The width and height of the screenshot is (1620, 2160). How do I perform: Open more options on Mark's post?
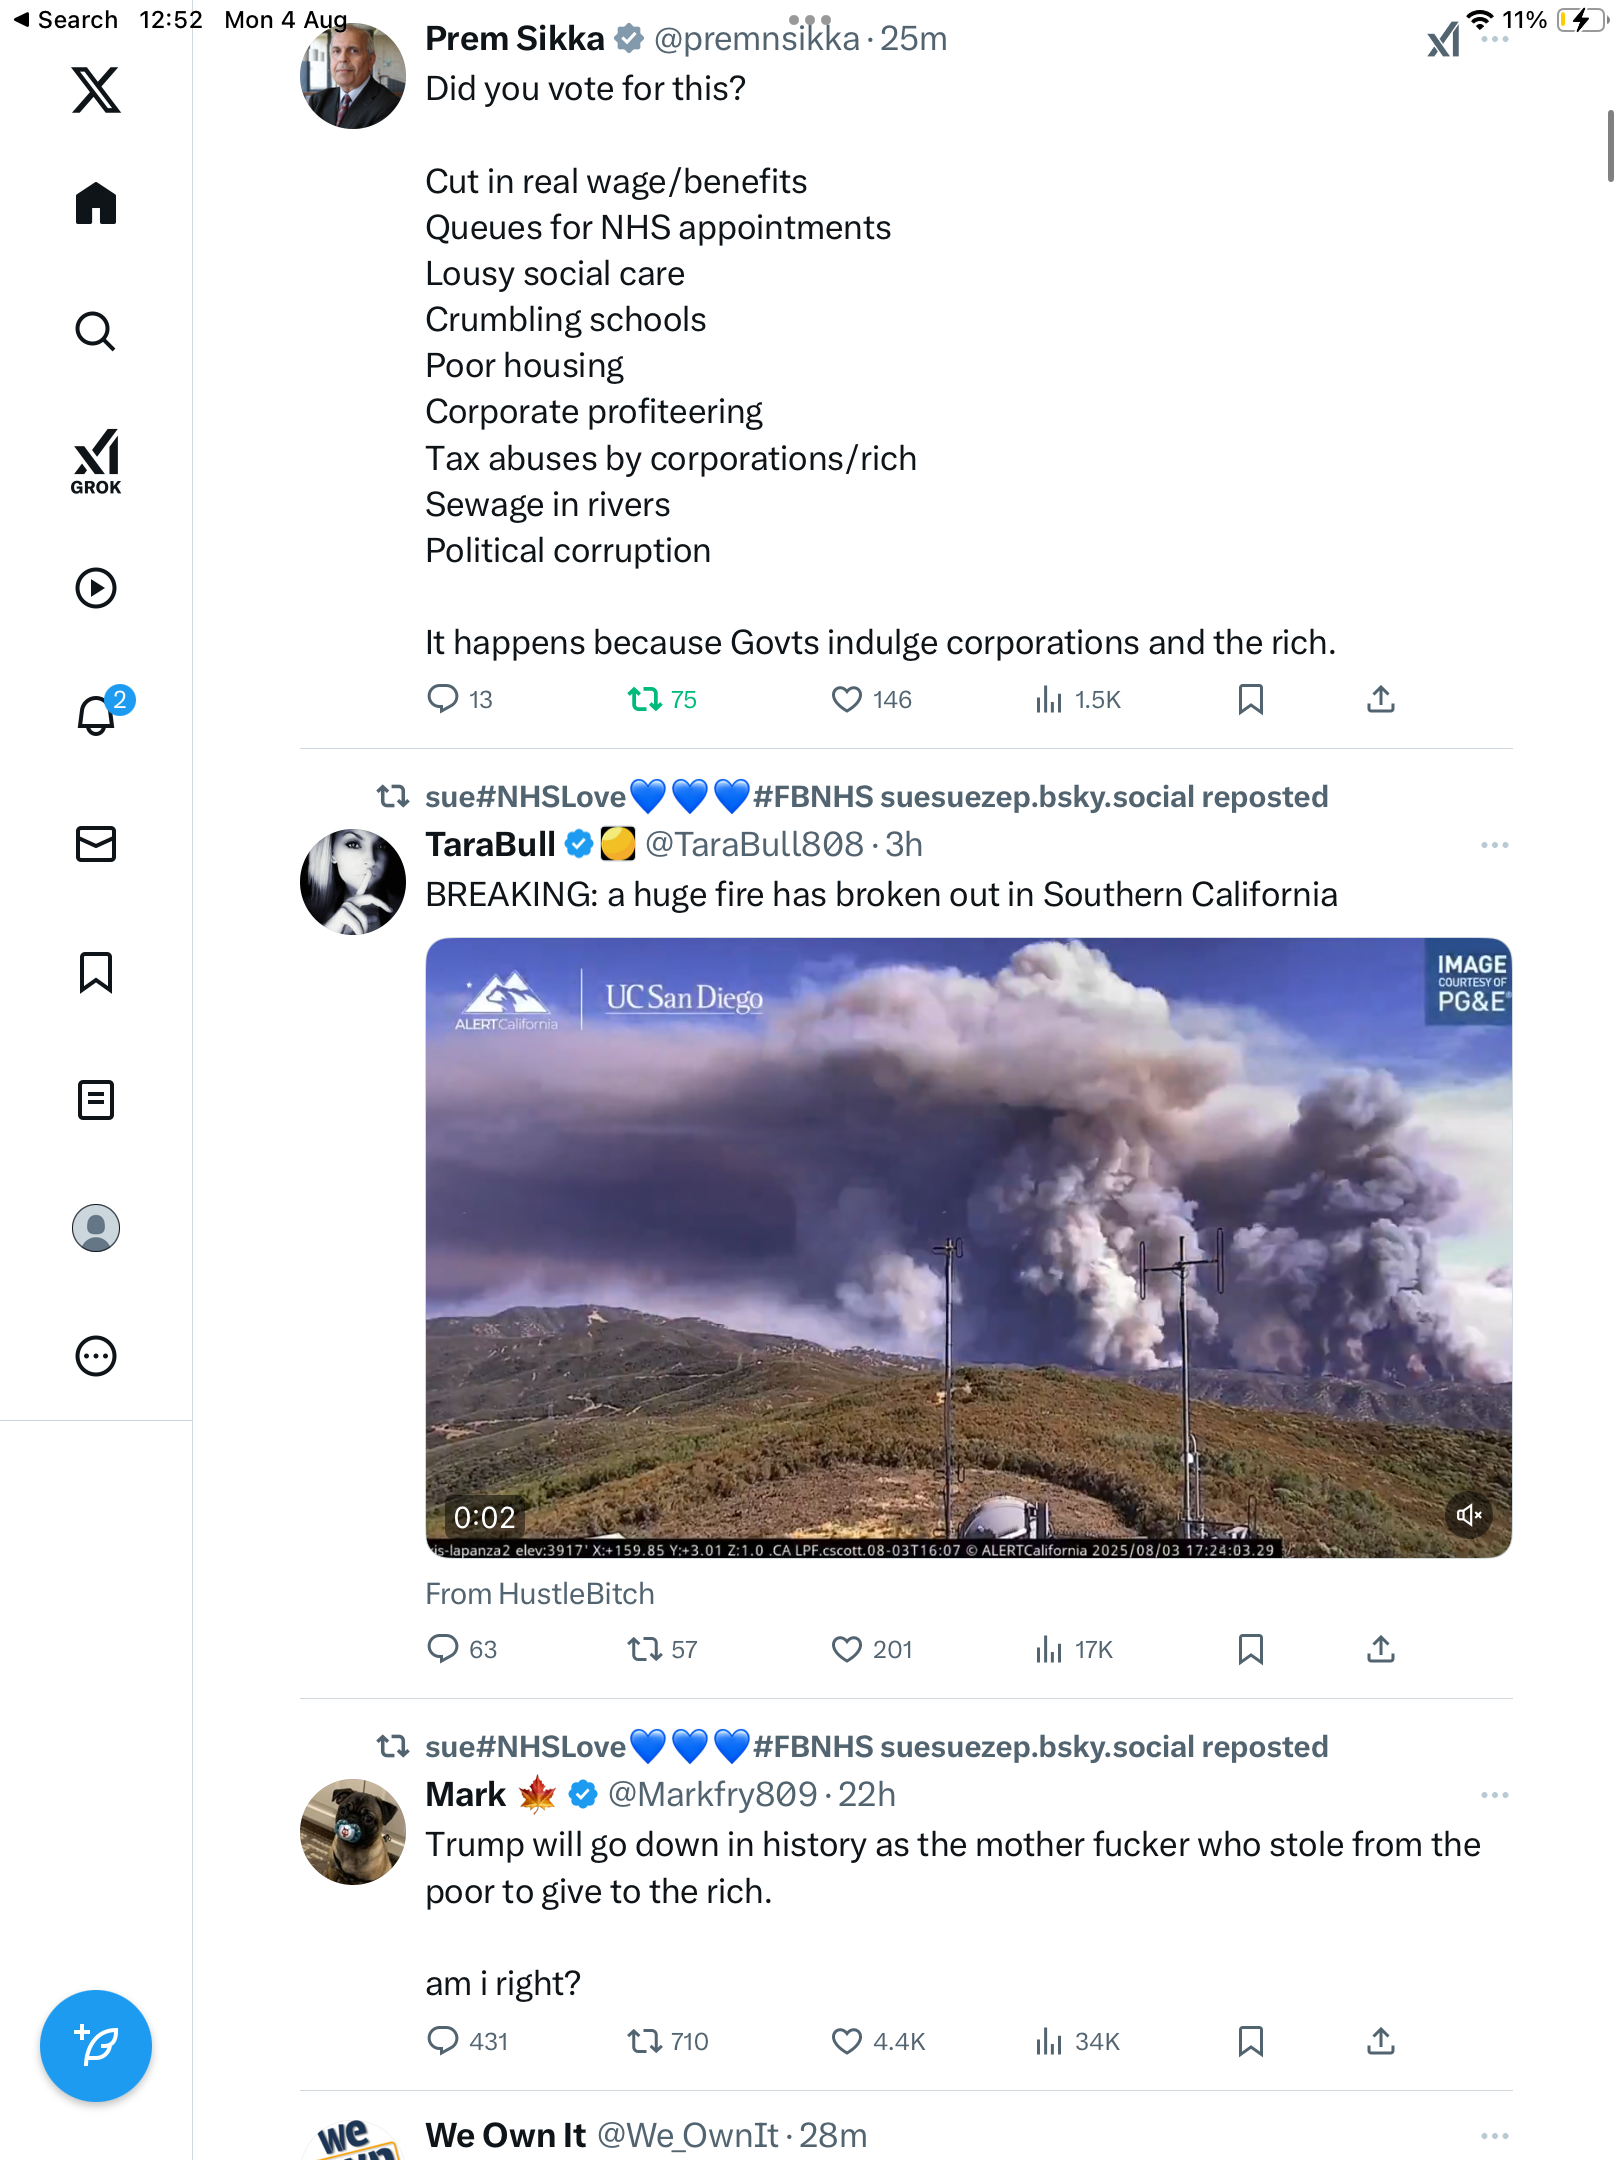tap(1494, 1795)
